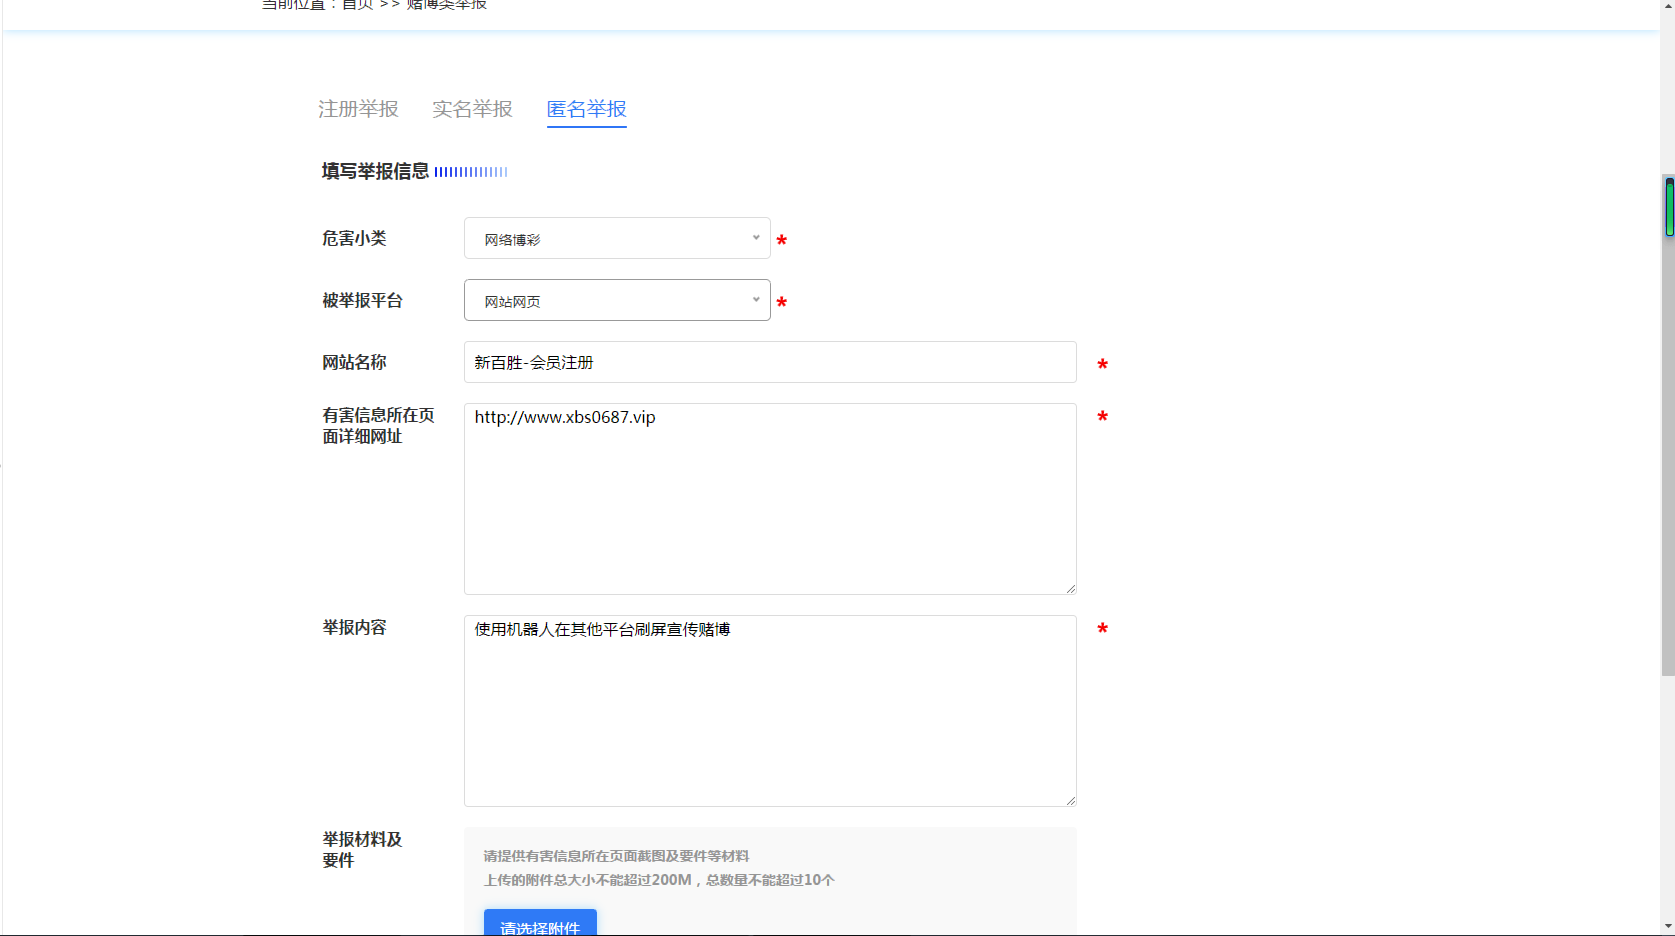Screen dimensions: 1675x936
Task: Open the 被举报平台 dropdown arrow
Action: pyautogui.click(x=755, y=300)
